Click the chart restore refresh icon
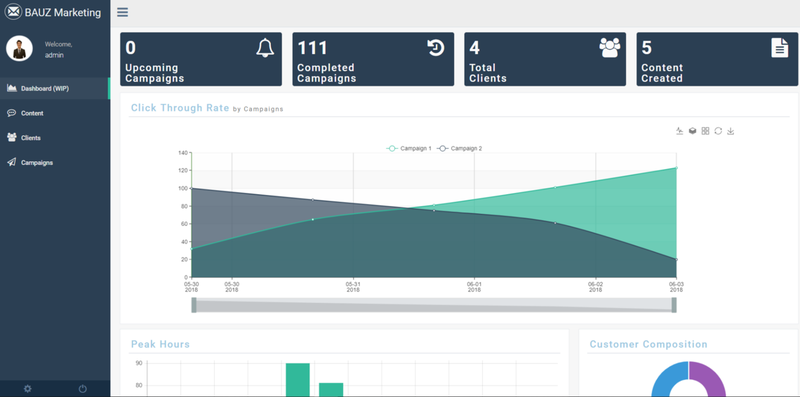Screen dimensions: 800x397 pyautogui.click(x=718, y=131)
